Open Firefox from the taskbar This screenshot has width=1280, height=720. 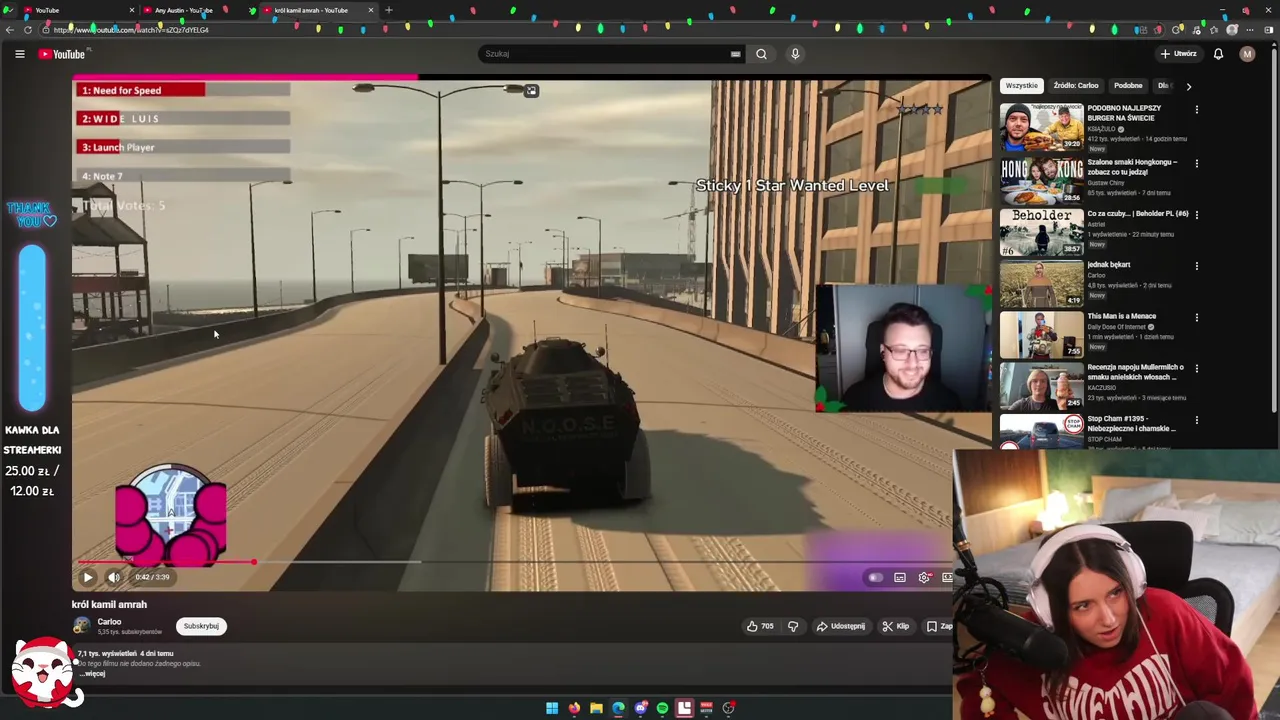(x=574, y=708)
